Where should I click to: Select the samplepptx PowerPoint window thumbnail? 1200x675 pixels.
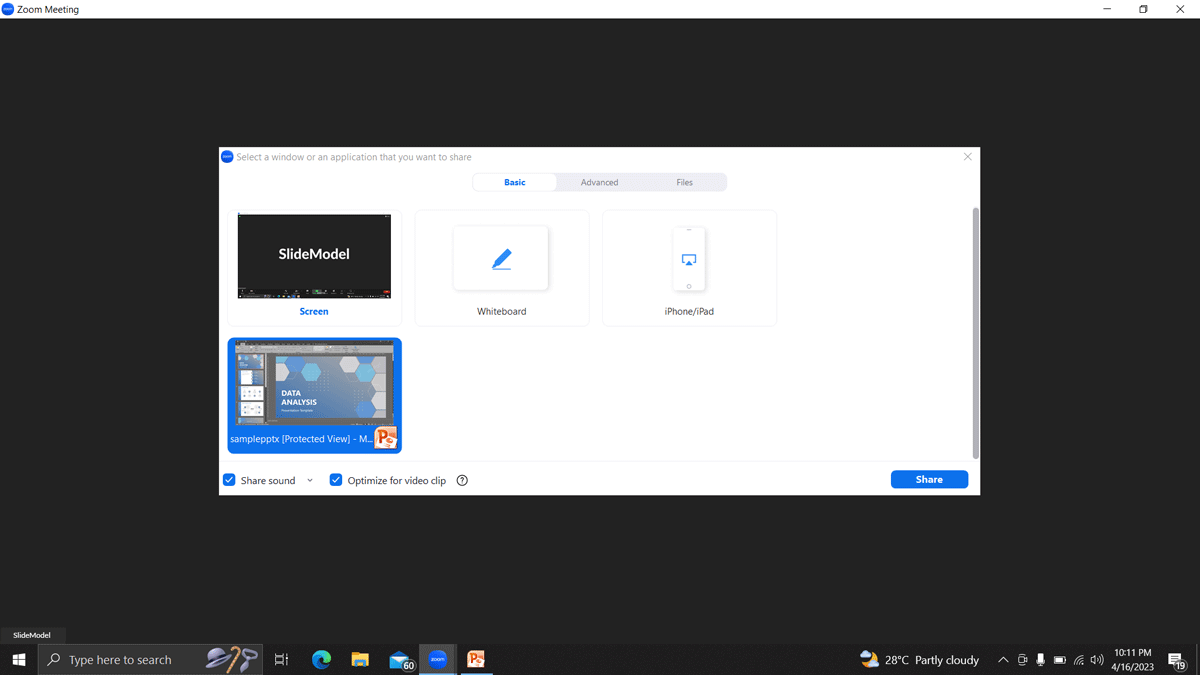[x=314, y=395]
